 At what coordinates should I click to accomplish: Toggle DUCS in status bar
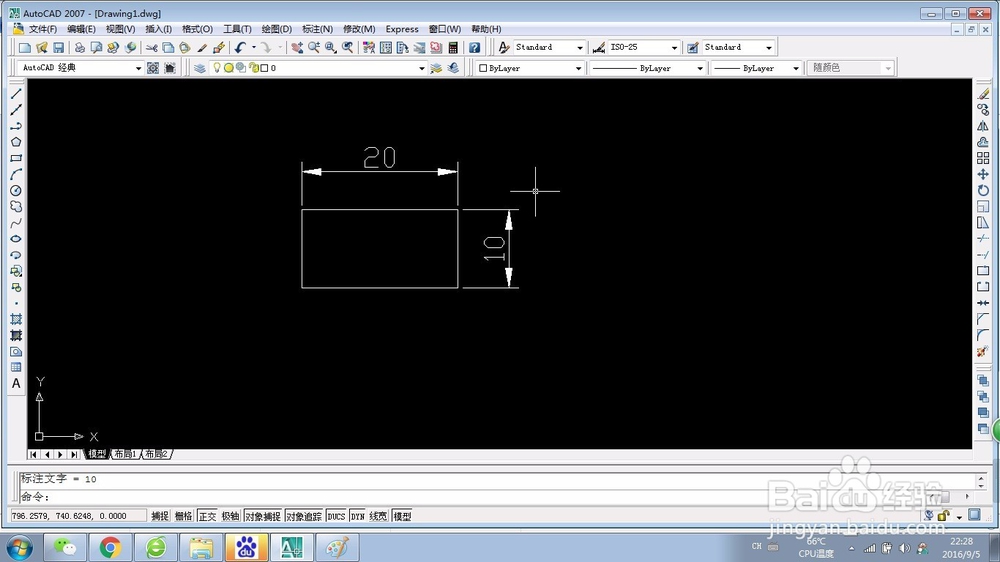(x=336, y=516)
